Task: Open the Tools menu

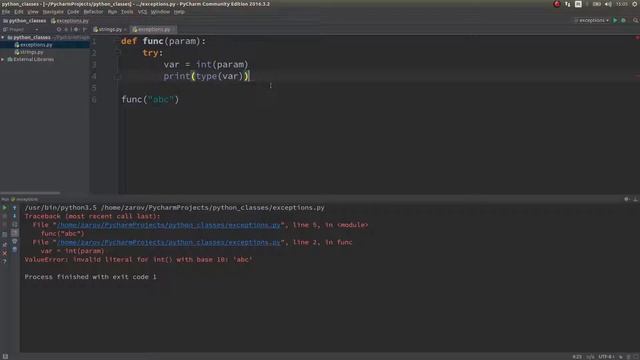Action: [127, 12]
